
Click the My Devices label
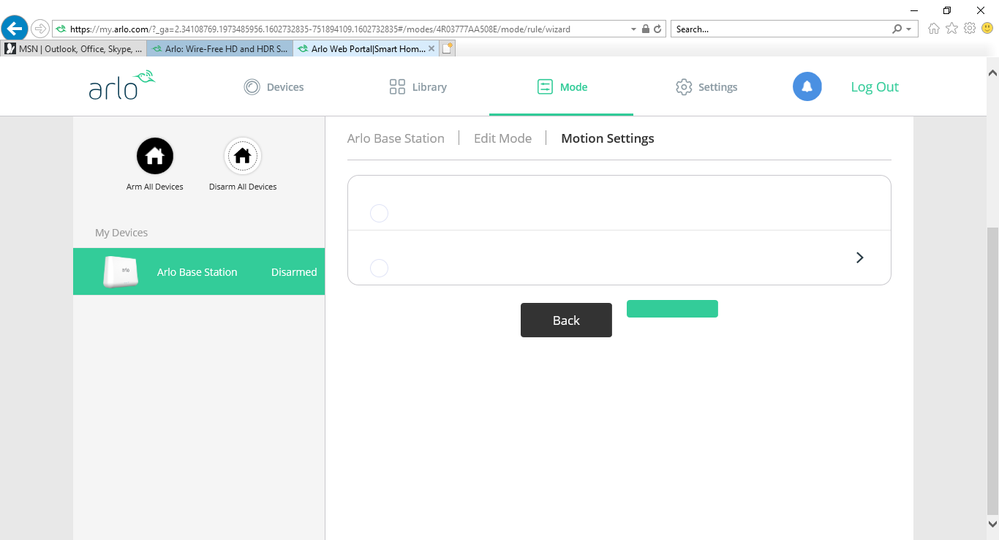[x=121, y=232]
